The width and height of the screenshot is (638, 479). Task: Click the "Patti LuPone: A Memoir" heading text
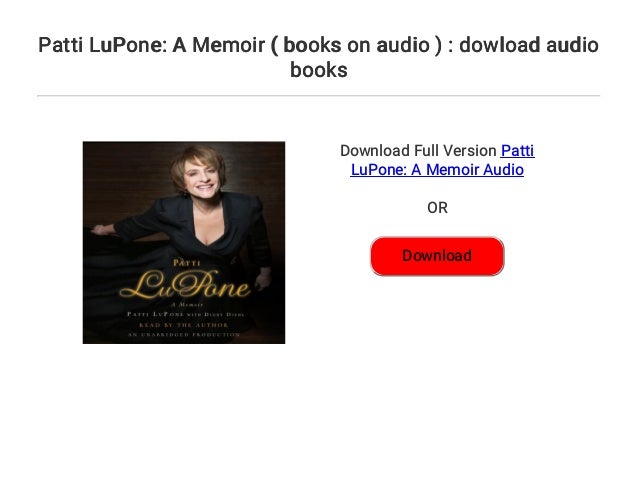[152, 45]
